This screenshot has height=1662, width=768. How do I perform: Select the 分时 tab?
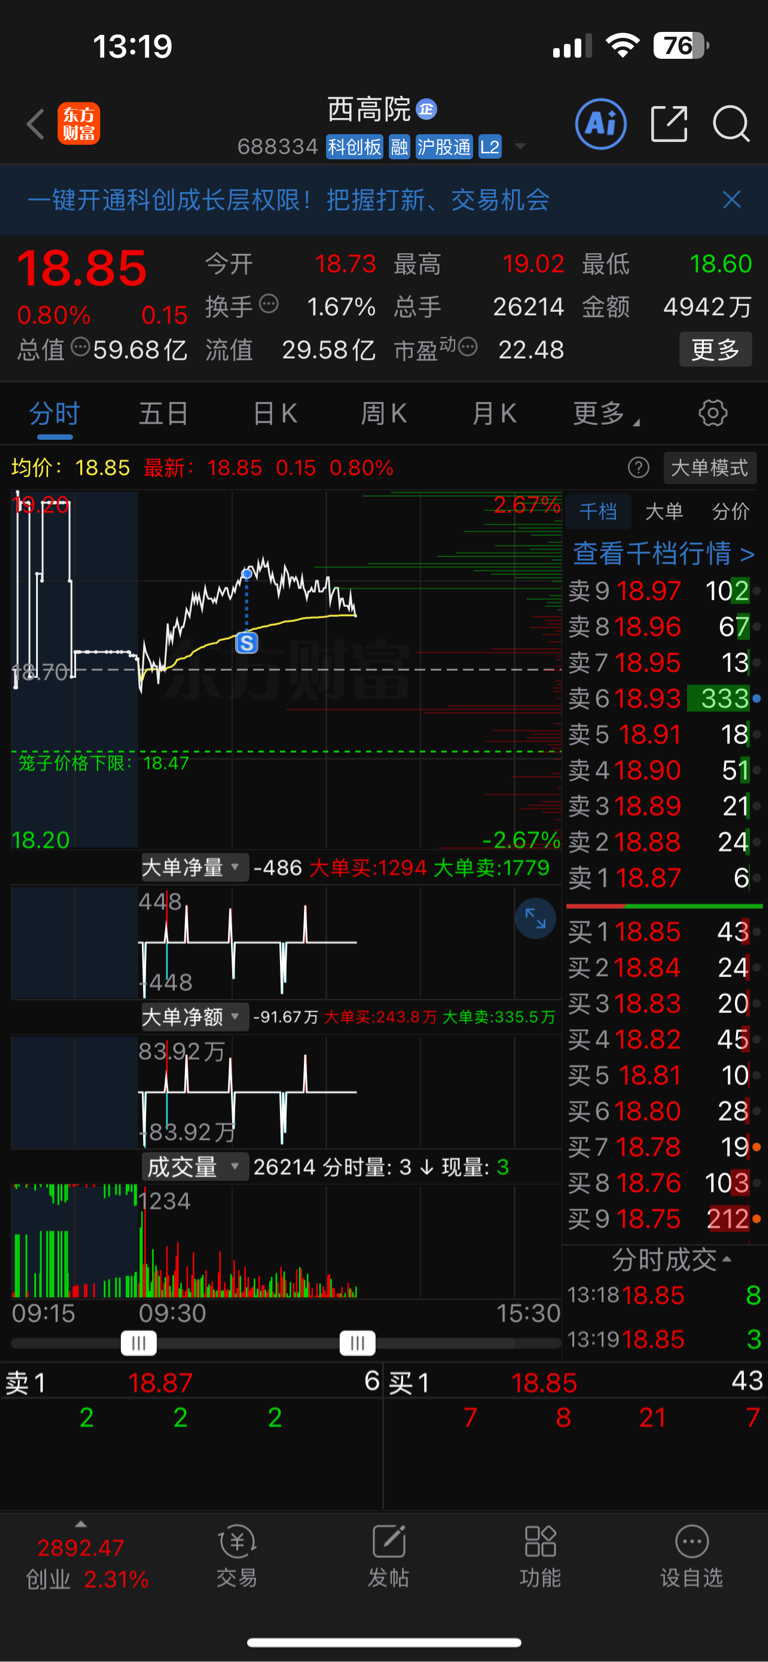coord(54,413)
